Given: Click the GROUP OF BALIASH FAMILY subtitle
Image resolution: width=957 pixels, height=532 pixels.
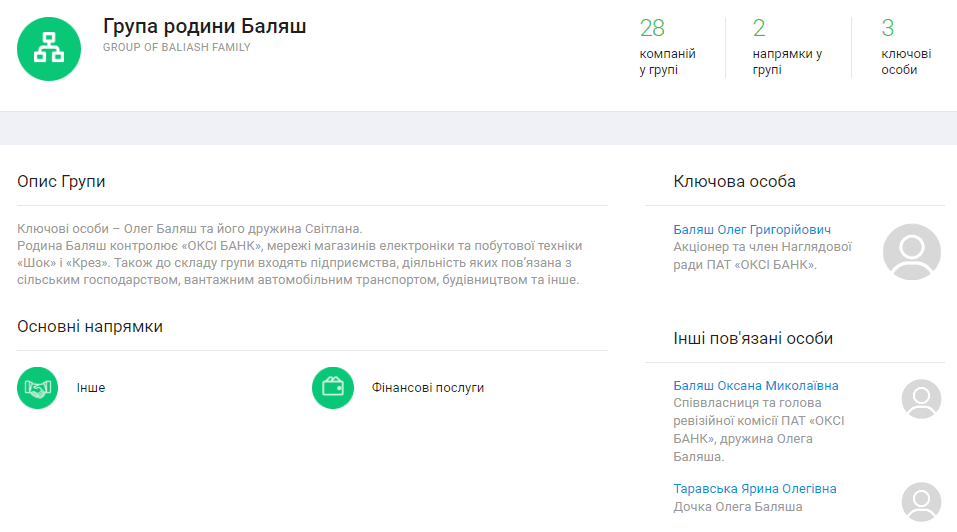Looking at the screenshot, I should (176, 48).
